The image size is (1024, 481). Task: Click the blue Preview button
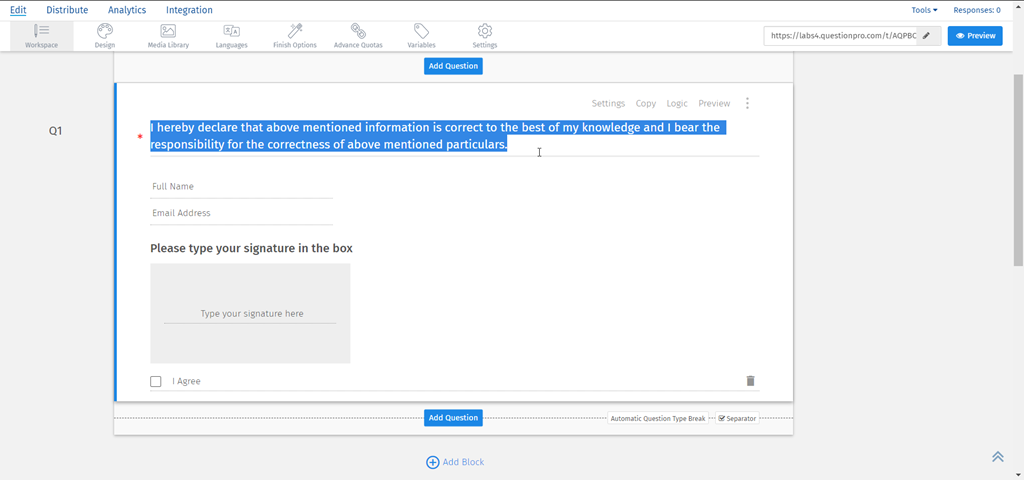coord(975,36)
